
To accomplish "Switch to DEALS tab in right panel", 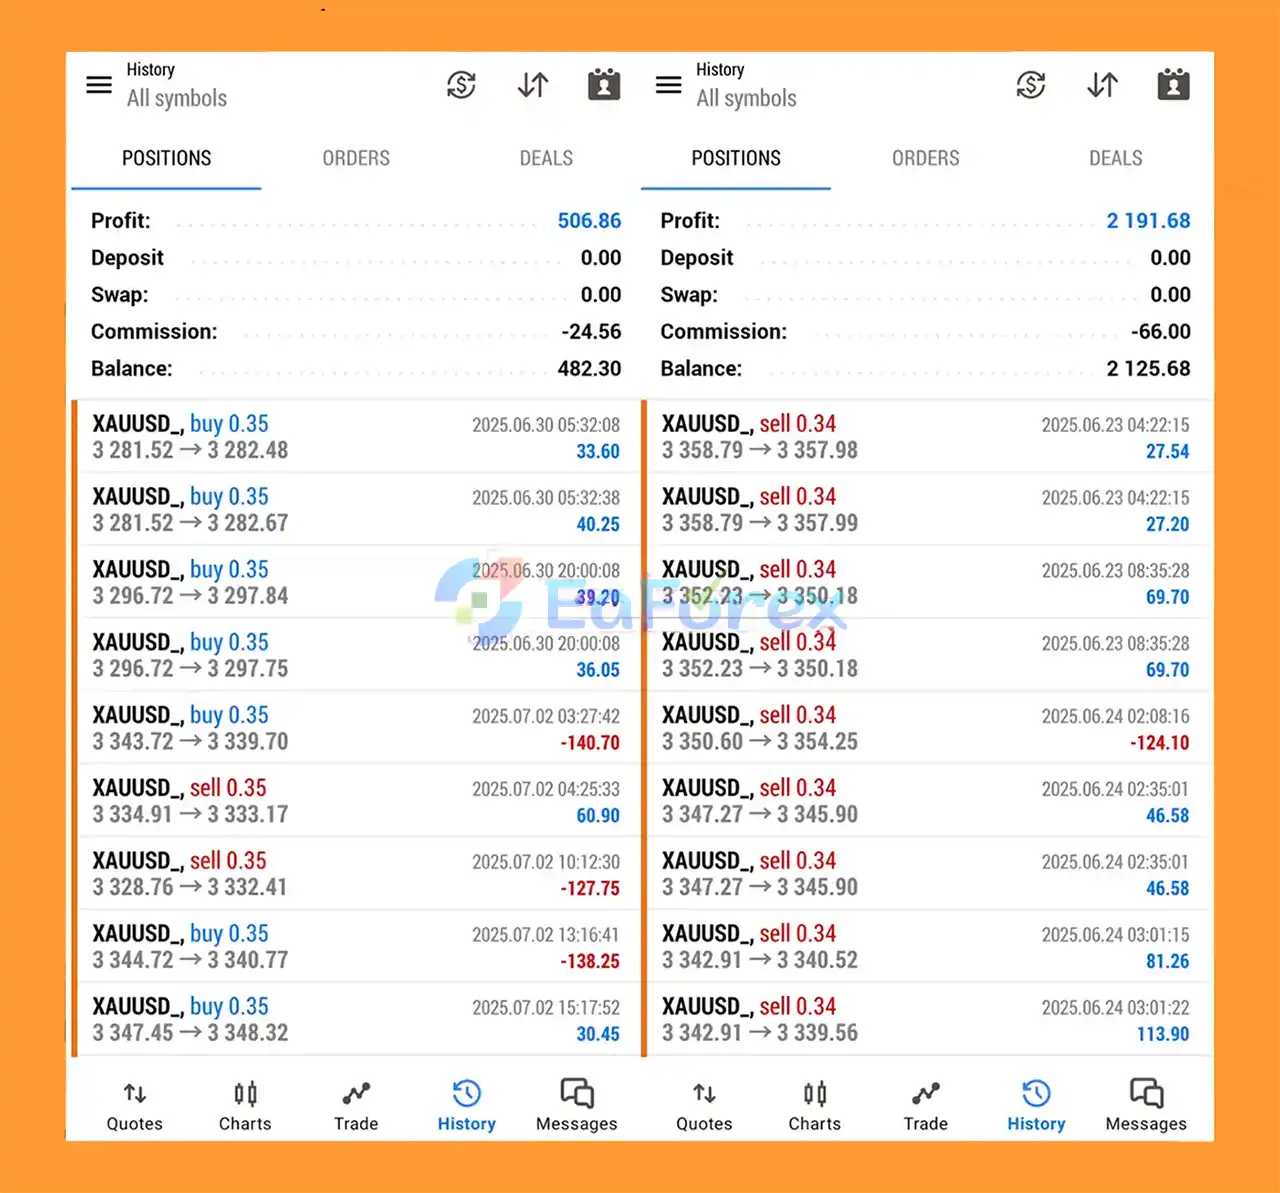I will click(x=1116, y=158).
